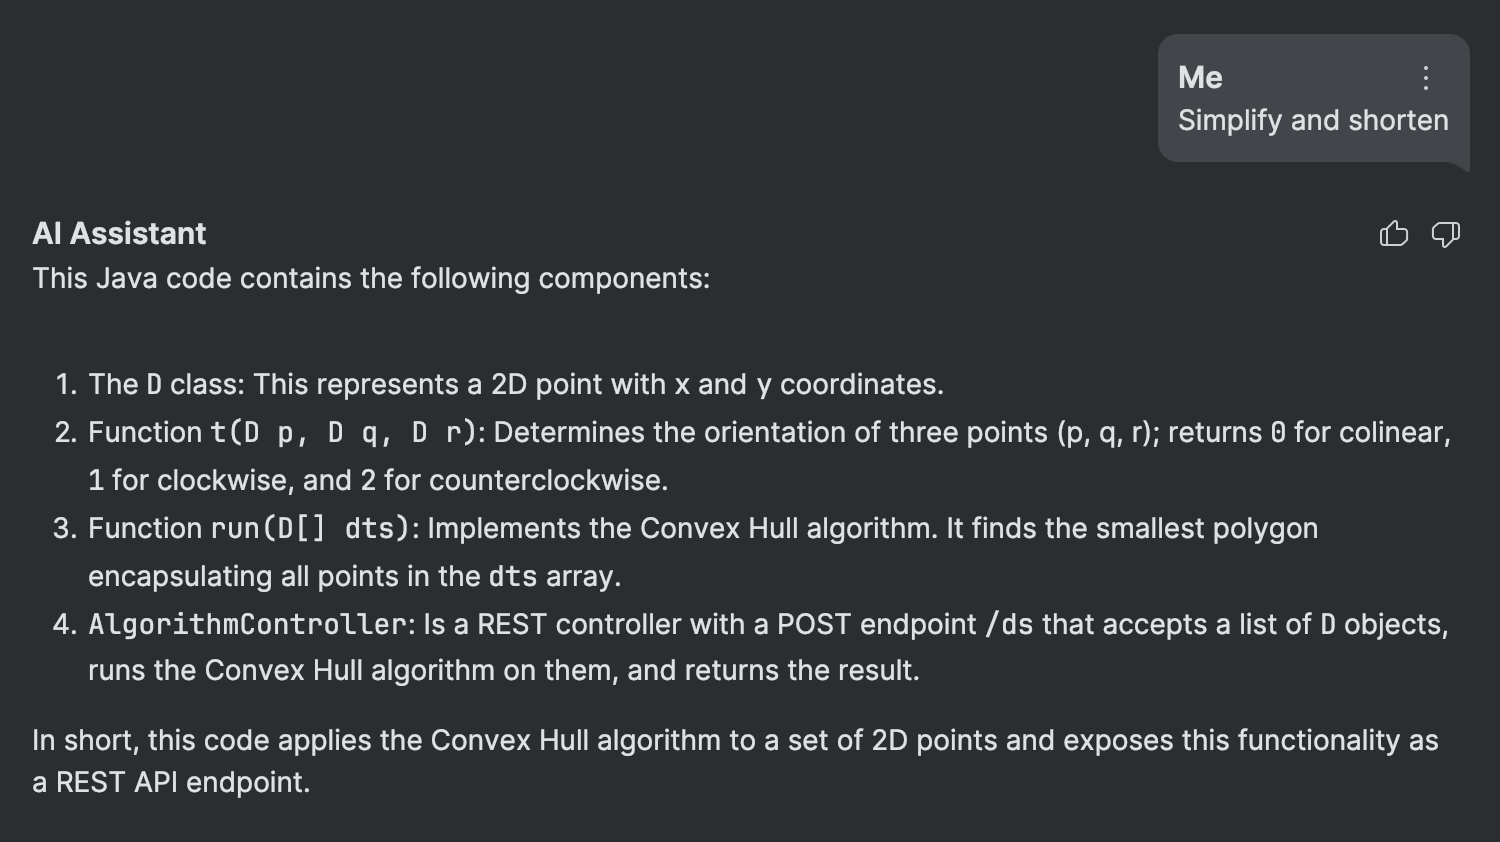Dislike the response with thumbs down icon

(1445, 234)
